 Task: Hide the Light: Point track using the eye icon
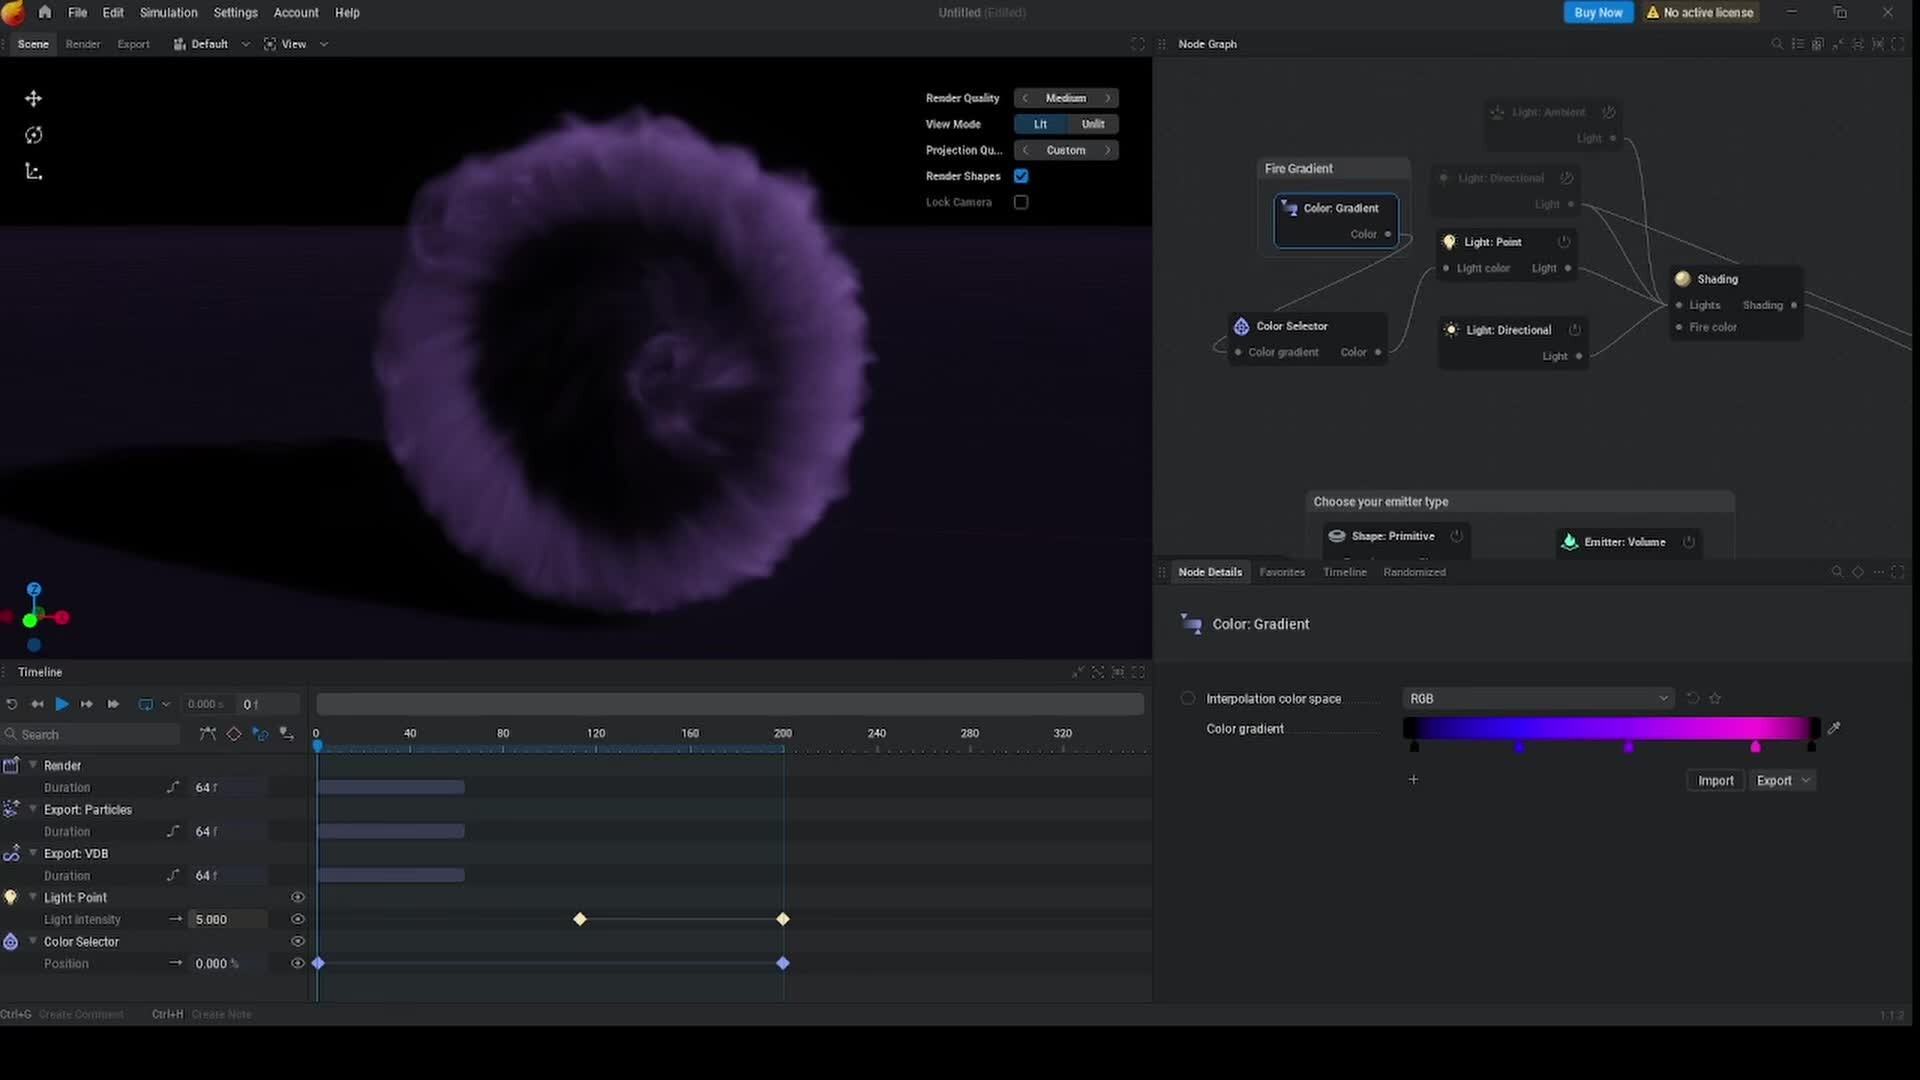tap(297, 897)
